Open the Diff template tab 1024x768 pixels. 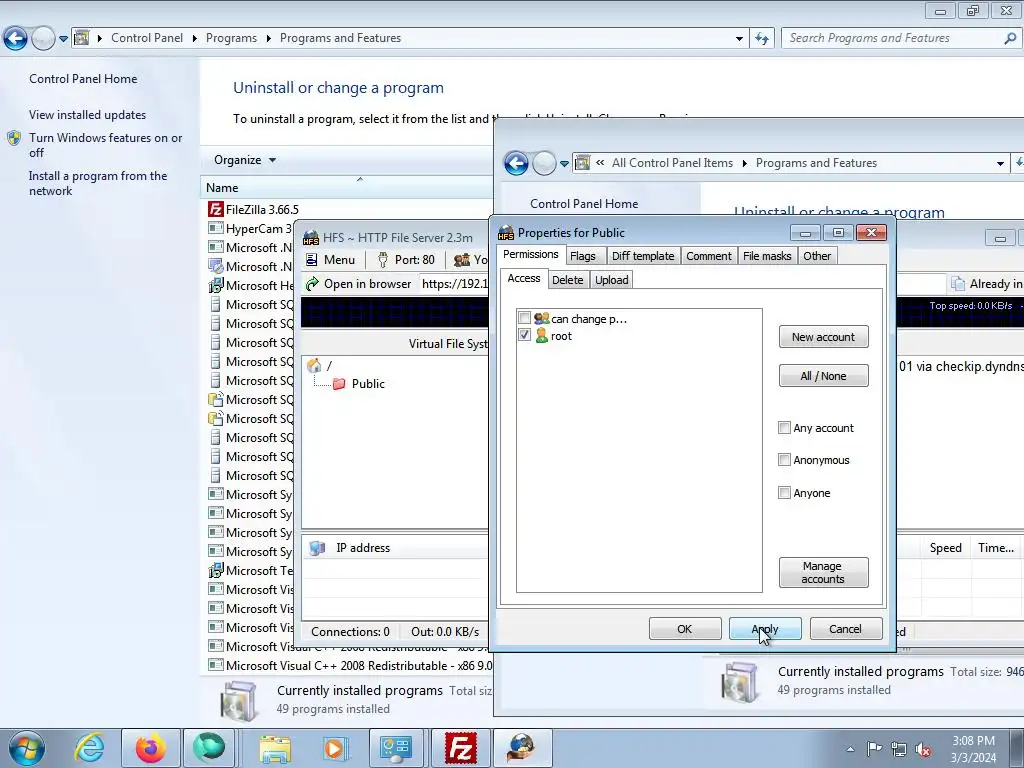[x=643, y=256]
